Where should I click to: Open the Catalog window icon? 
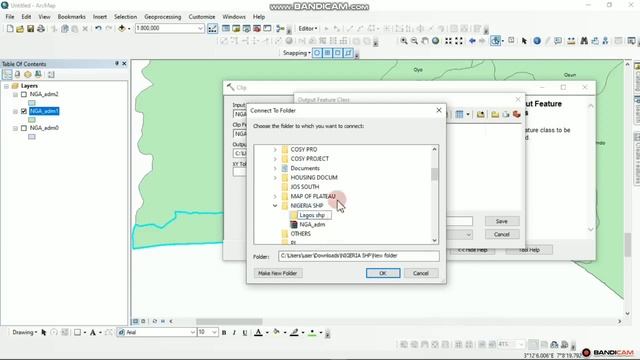click(x=236, y=29)
